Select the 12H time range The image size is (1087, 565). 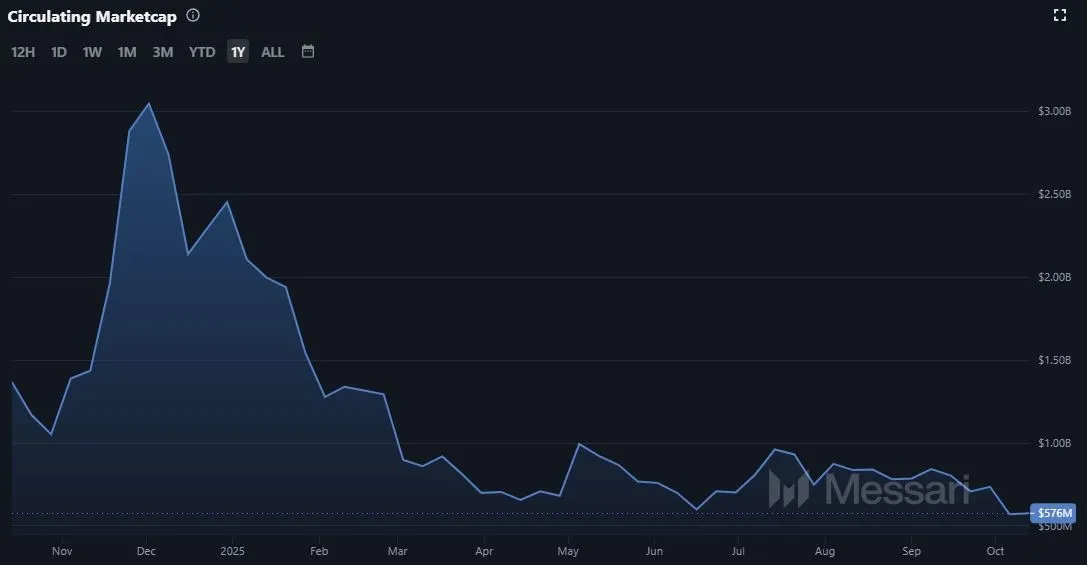23,52
